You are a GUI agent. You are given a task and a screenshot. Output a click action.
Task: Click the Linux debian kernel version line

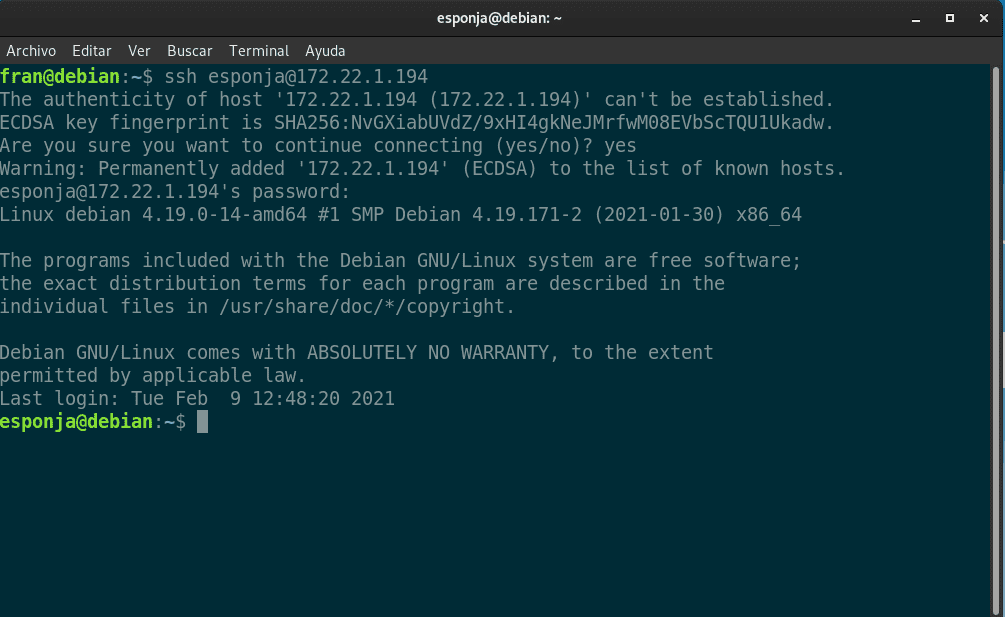click(401, 215)
